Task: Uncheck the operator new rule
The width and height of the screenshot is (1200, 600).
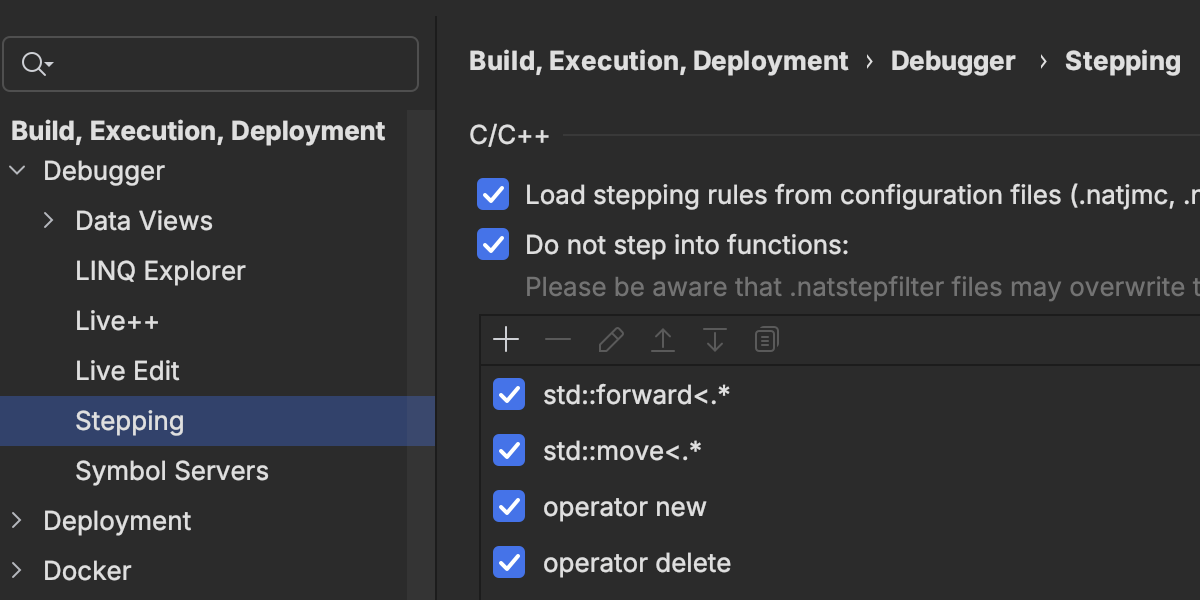Action: tap(509, 507)
